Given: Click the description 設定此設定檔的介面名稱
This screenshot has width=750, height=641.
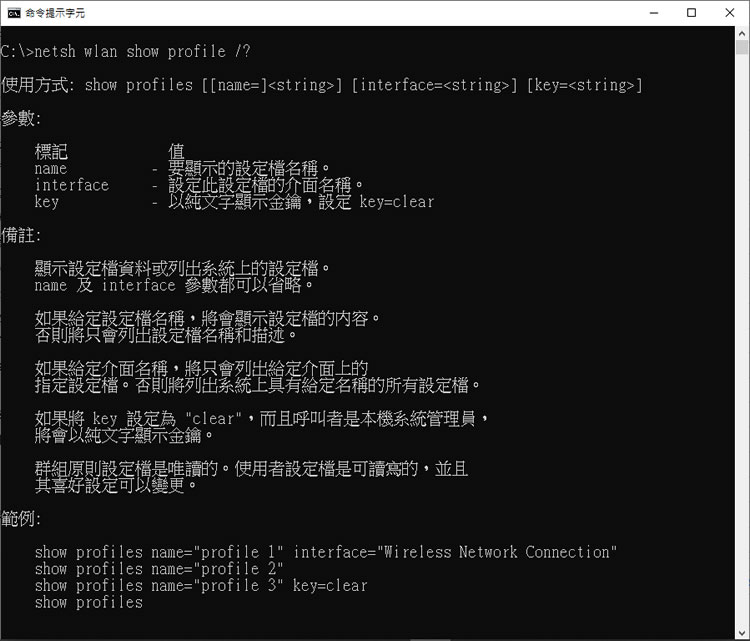Looking at the screenshot, I should [265, 185].
